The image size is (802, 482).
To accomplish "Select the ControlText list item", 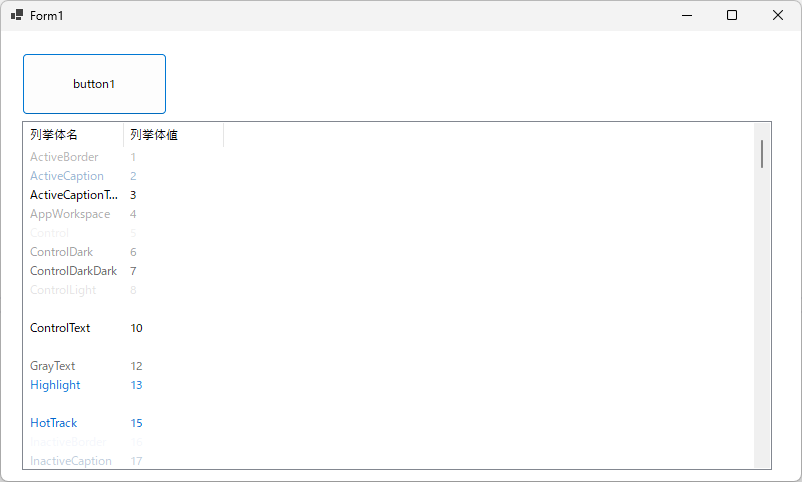I will click(60, 328).
